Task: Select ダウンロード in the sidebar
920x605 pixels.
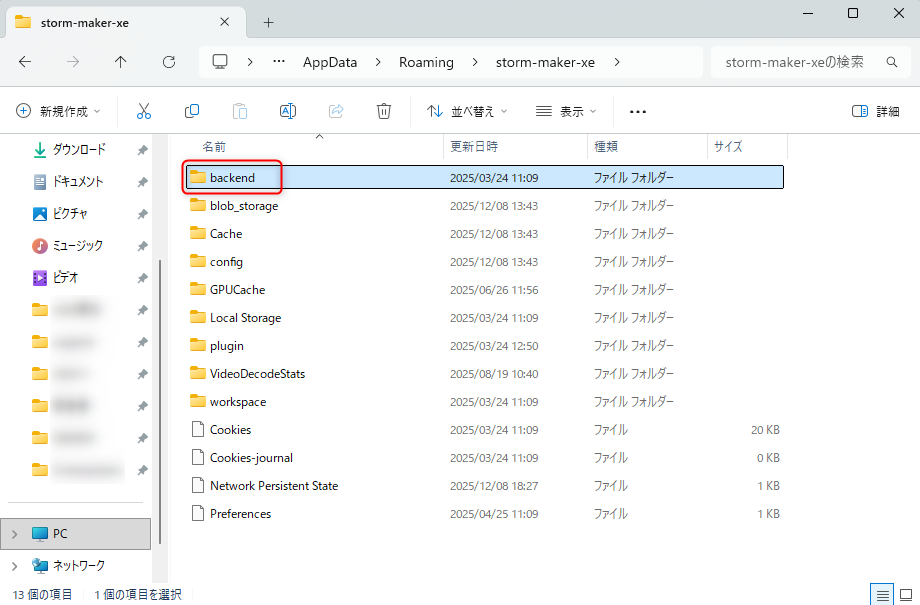Action: click(x=78, y=150)
